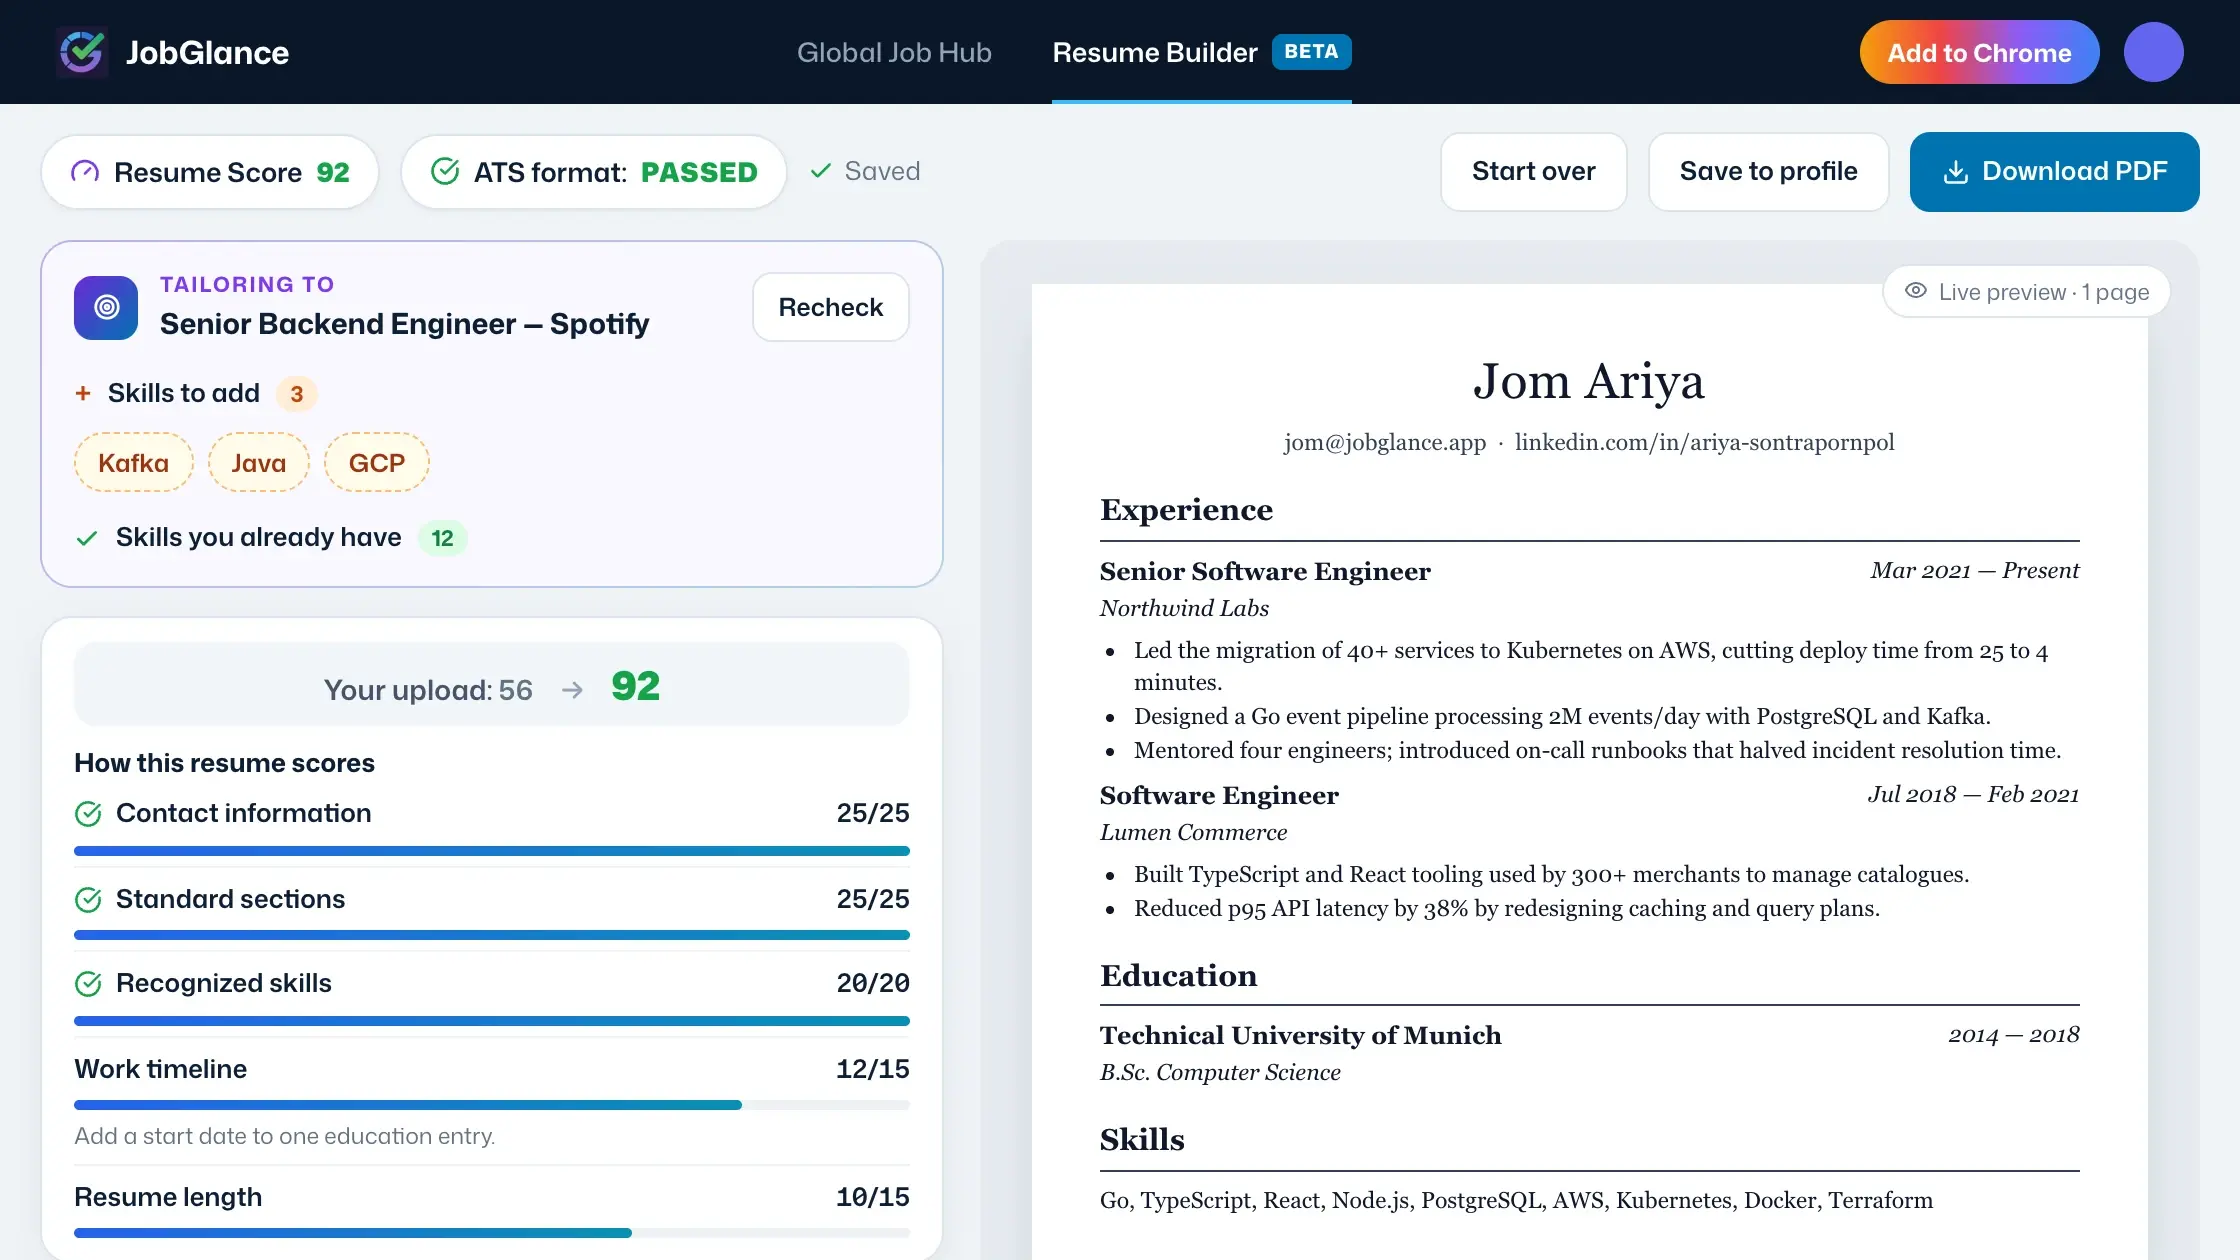
Task: Click the Resume Score gauge icon
Action: [85, 172]
